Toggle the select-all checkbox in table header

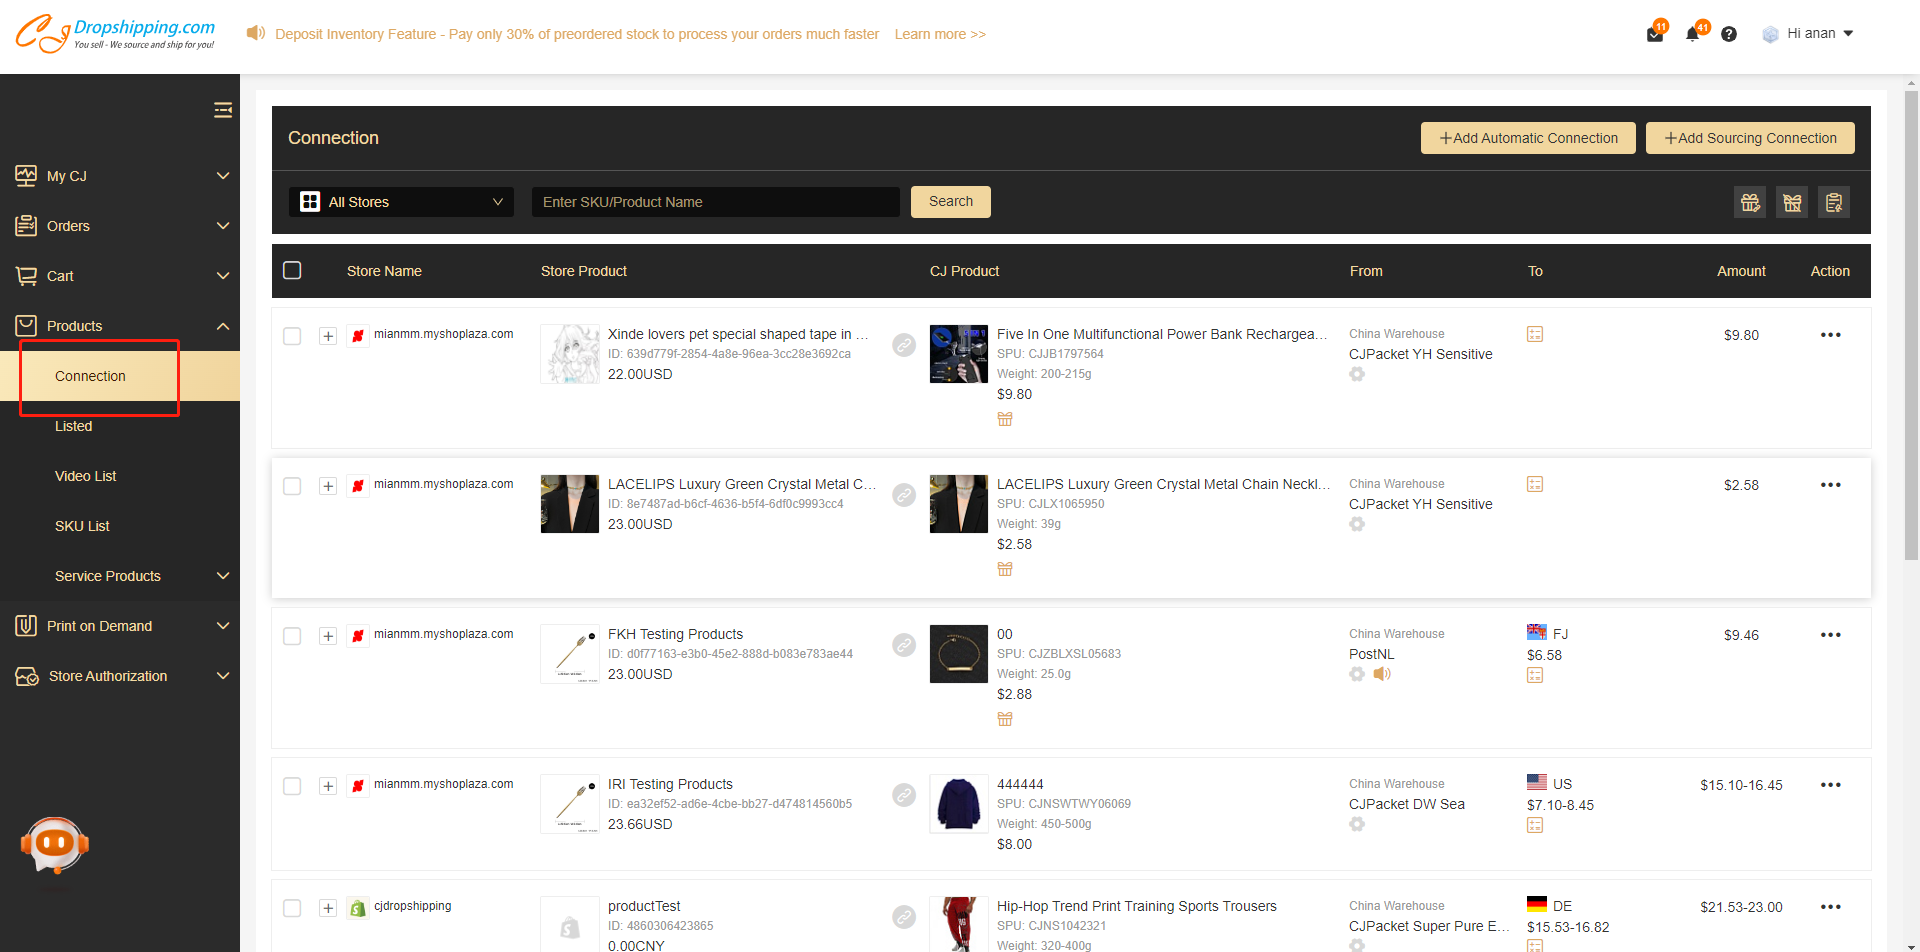tap(292, 271)
